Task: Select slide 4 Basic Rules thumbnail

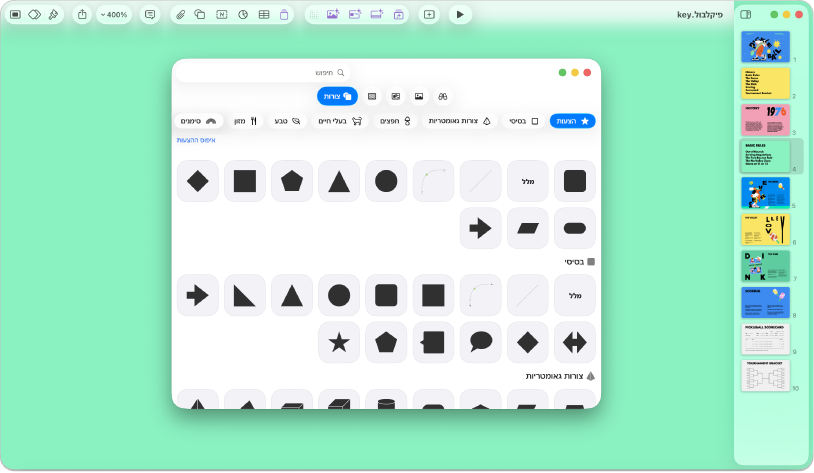Action: pos(765,156)
